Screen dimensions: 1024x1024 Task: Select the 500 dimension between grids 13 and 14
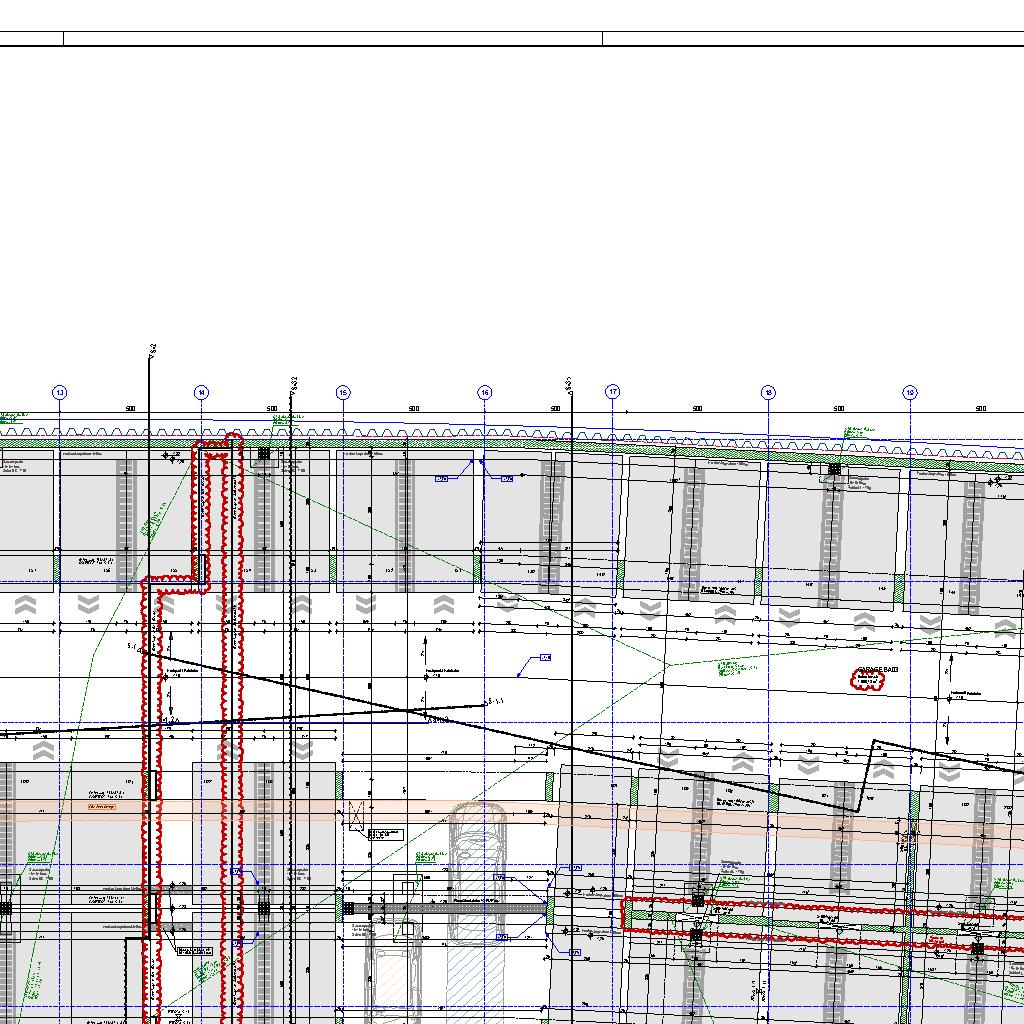(x=130, y=408)
